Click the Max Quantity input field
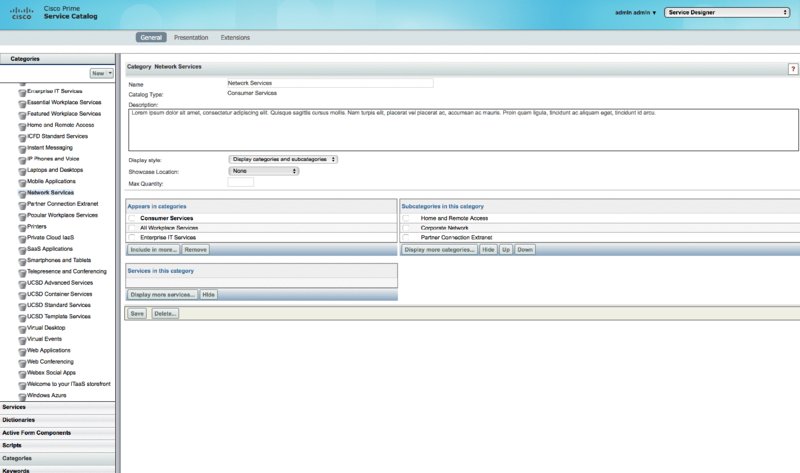Image resolution: width=800 pixels, height=473 pixels. [240, 183]
